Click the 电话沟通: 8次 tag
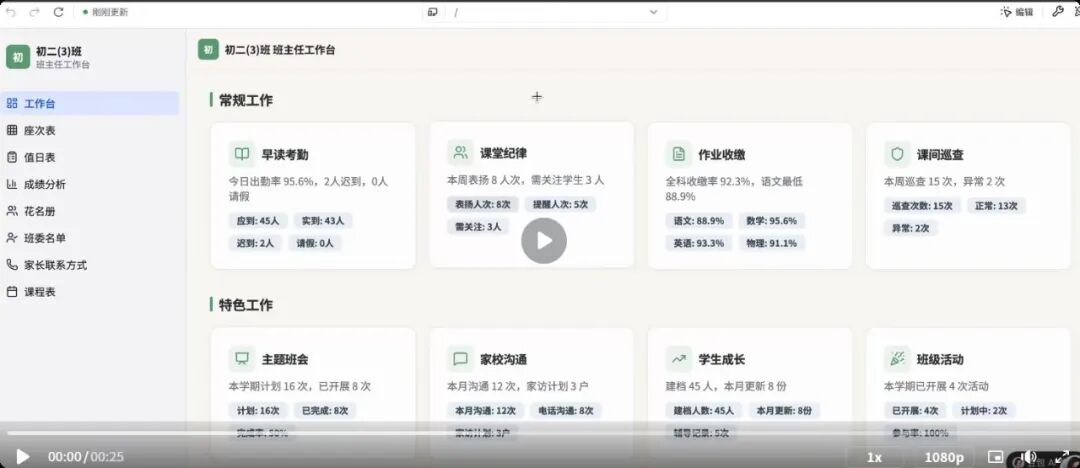This screenshot has width=1080, height=468. pyautogui.click(x=566, y=411)
